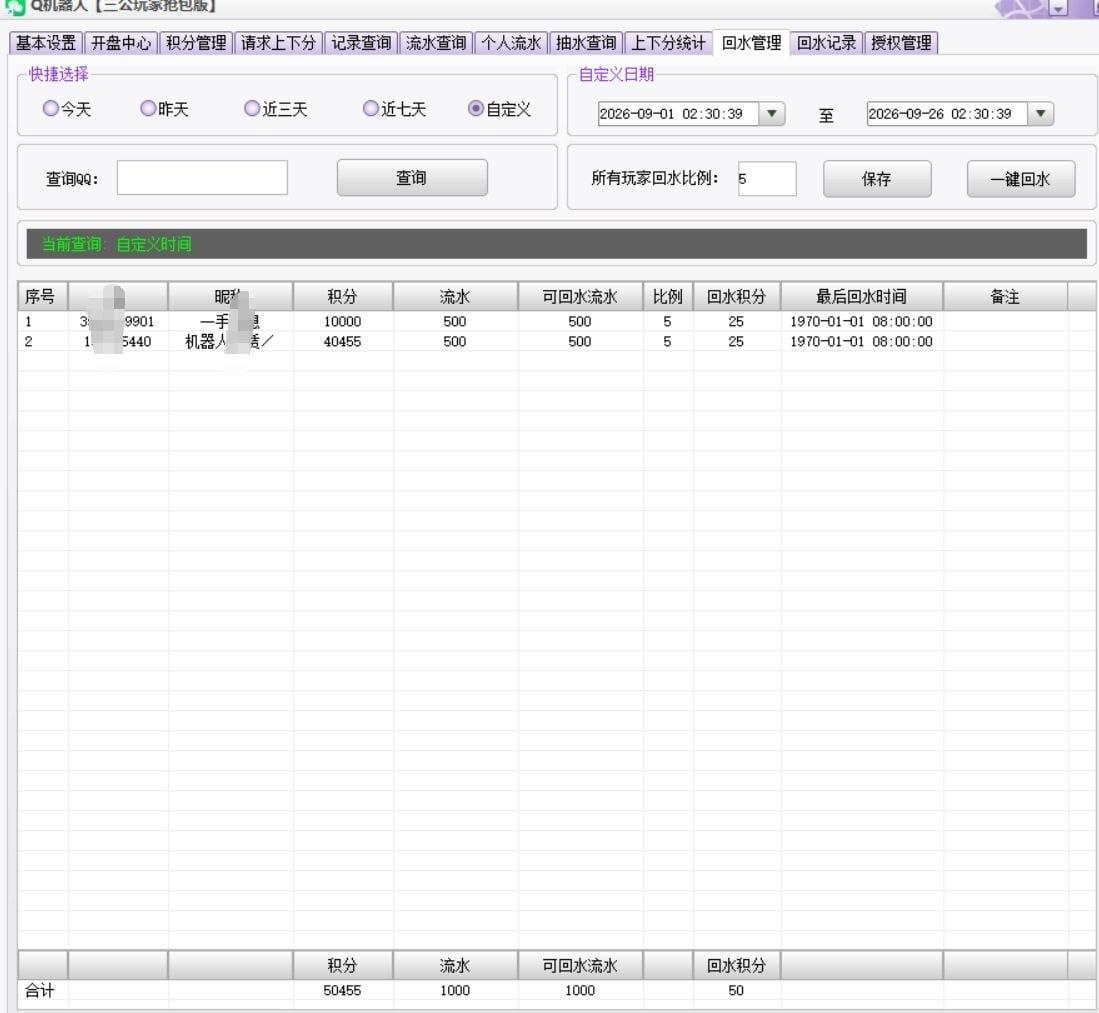Click the total 回水积分 value 50
Viewport: 1099px width, 1013px height.
coord(736,991)
